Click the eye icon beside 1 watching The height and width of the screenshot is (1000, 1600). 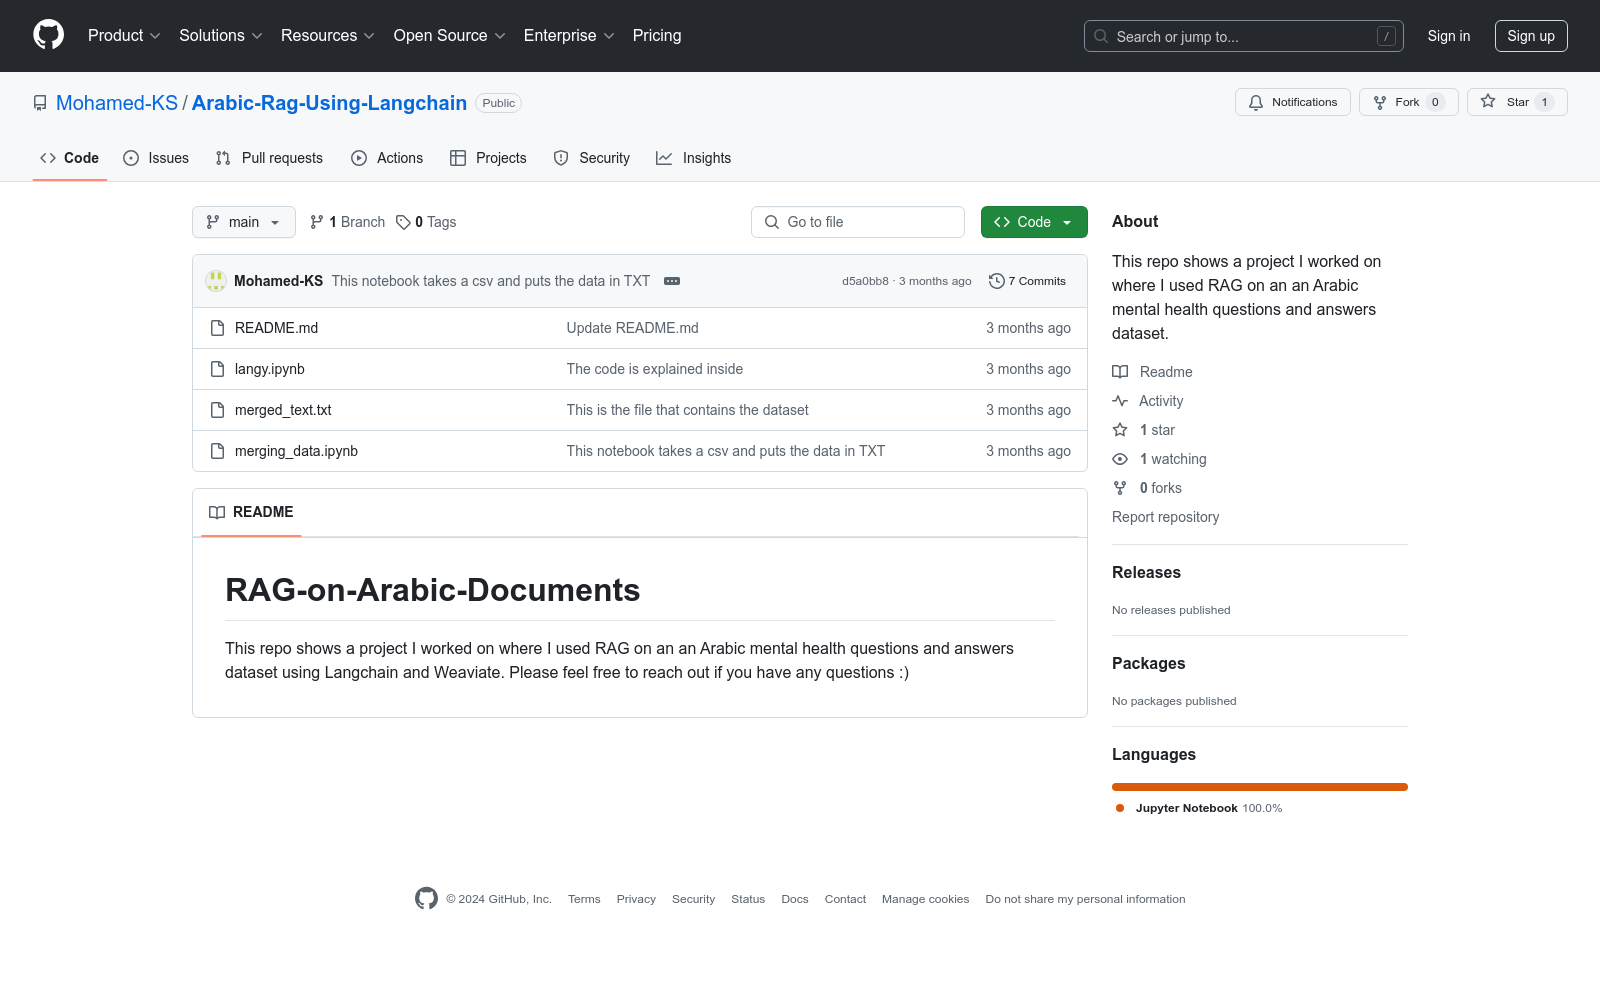[x=1120, y=459]
